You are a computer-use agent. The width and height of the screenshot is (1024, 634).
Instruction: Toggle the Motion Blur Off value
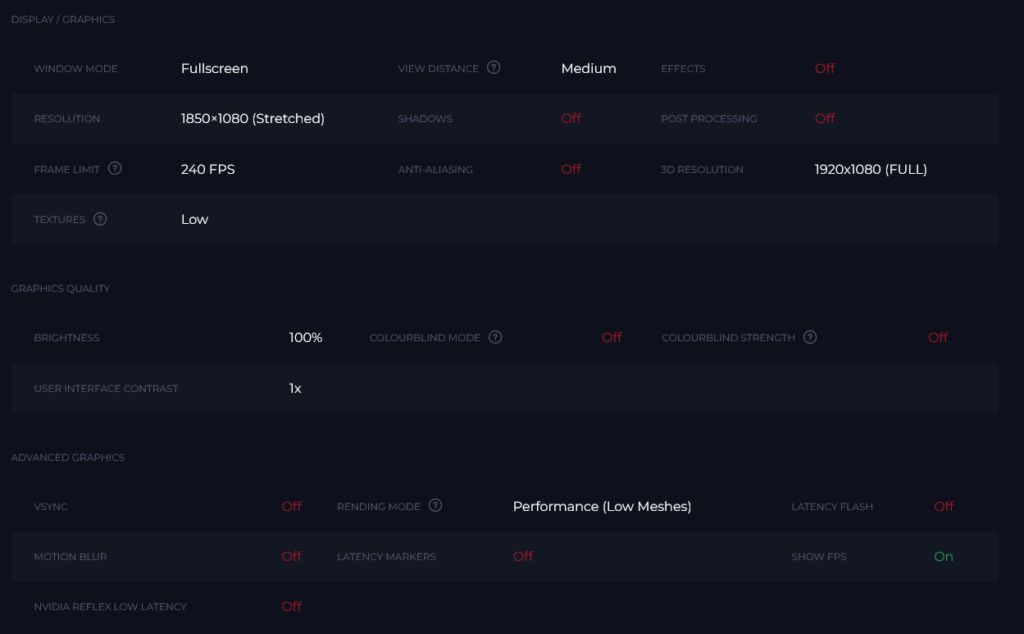pyautogui.click(x=291, y=556)
